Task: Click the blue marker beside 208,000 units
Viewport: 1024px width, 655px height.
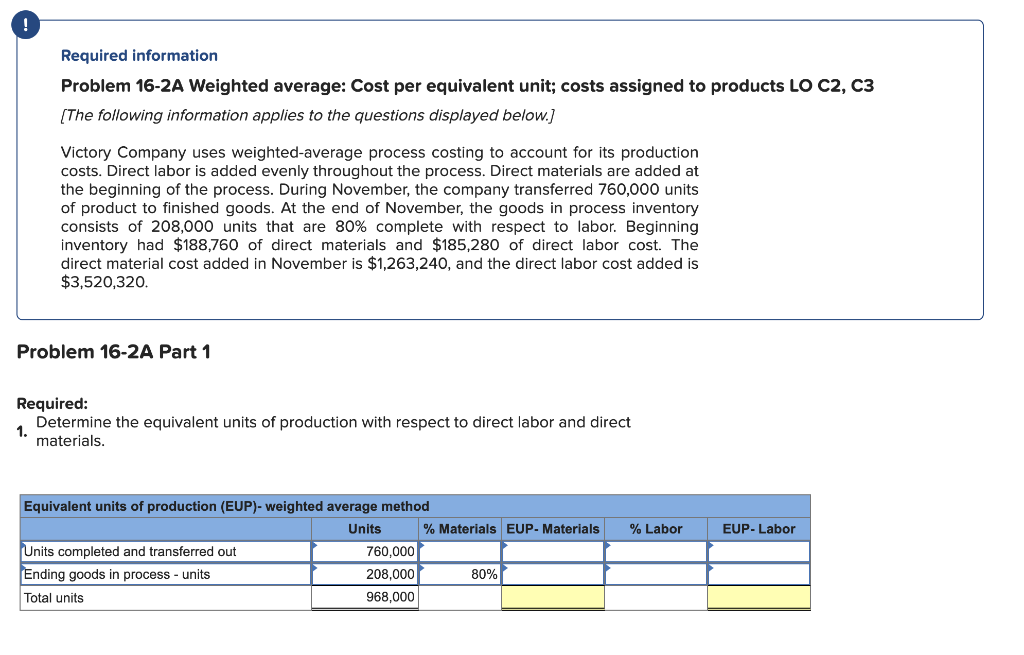Action: (316, 569)
